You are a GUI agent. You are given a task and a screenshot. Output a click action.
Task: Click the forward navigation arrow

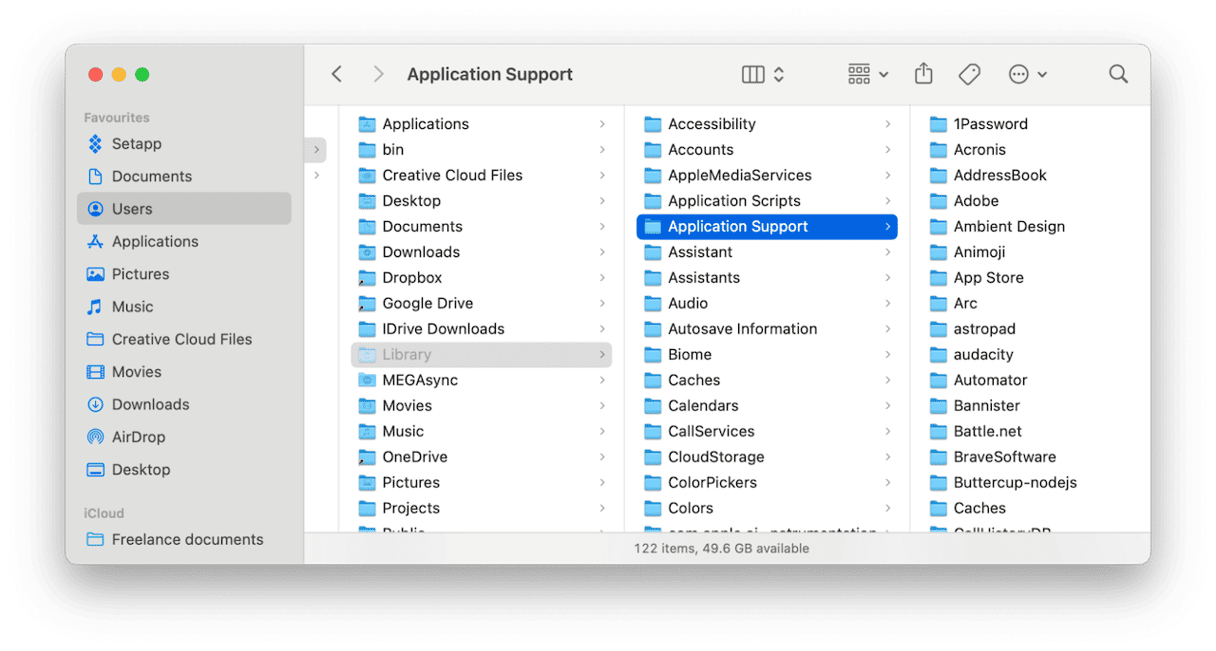click(x=378, y=74)
